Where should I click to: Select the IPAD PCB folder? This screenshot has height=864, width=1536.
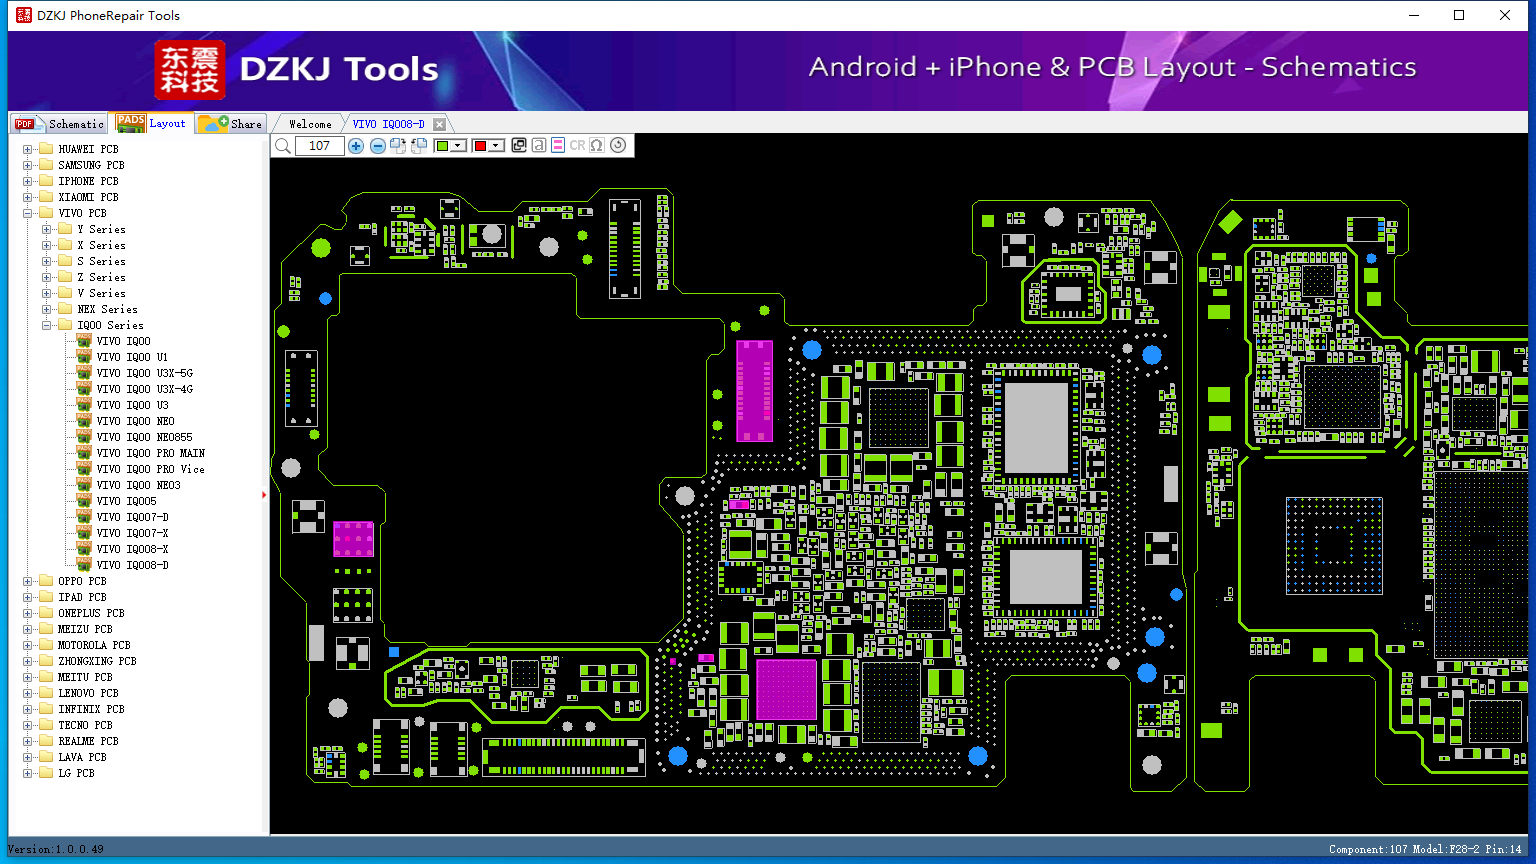click(82, 597)
